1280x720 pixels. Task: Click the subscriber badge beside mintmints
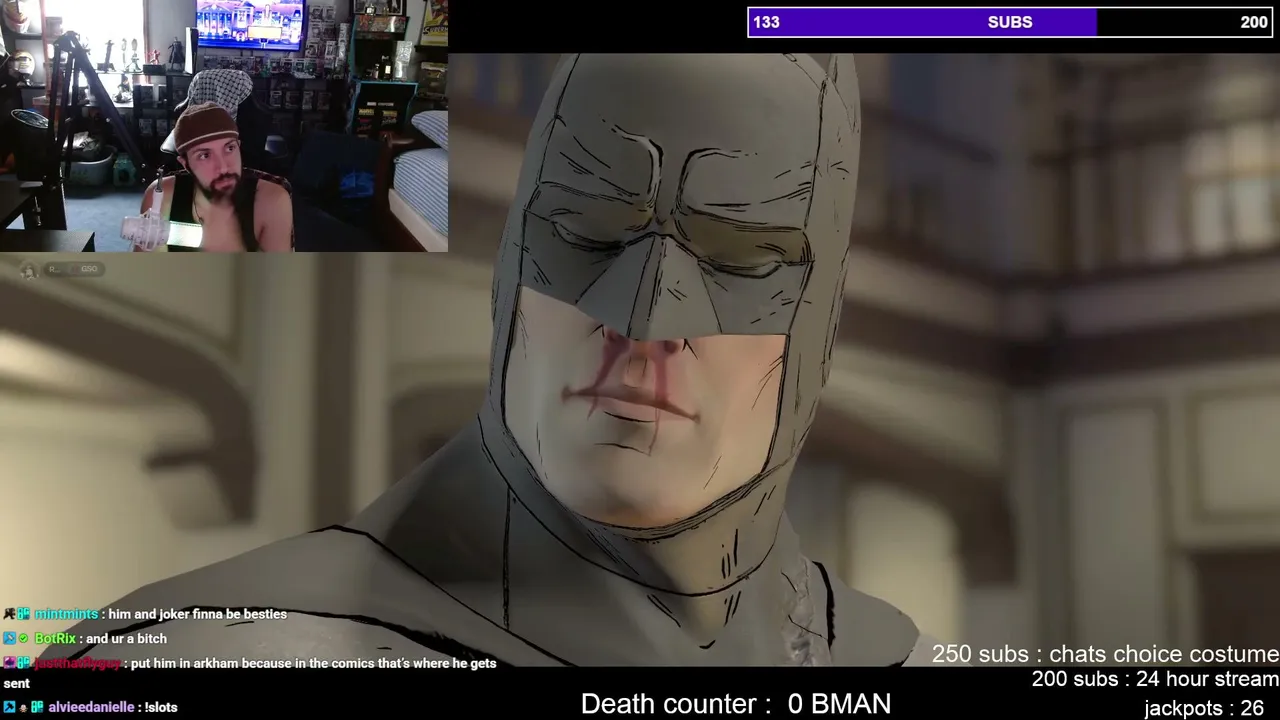point(24,614)
